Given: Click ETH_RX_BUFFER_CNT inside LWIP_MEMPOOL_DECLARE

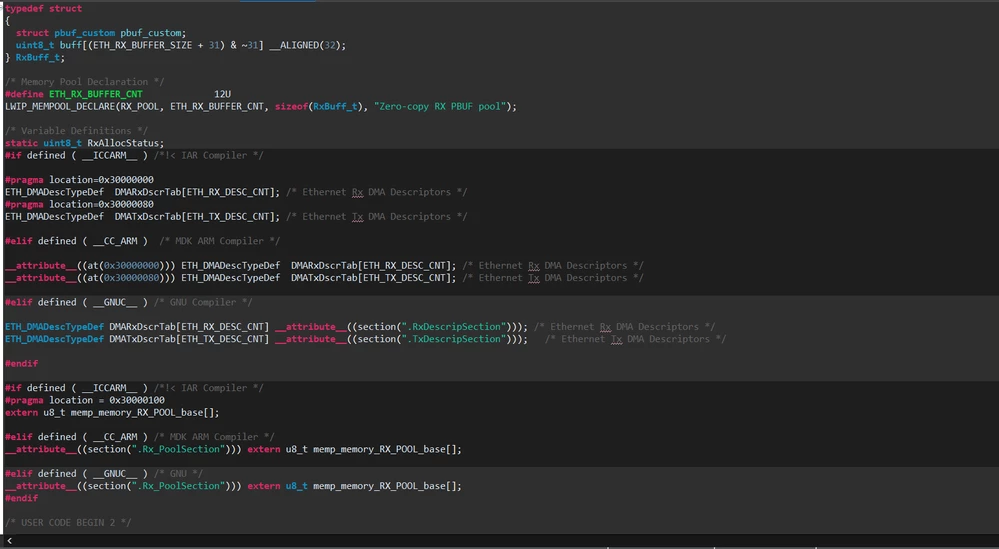Looking at the screenshot, I should (x=217, y=106).
